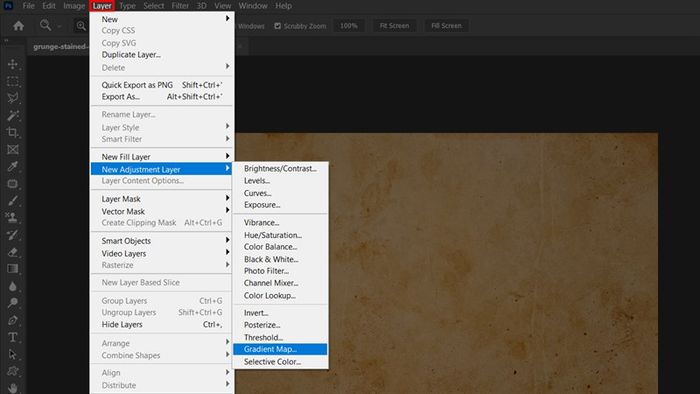Choose Export As

point(162,96)
